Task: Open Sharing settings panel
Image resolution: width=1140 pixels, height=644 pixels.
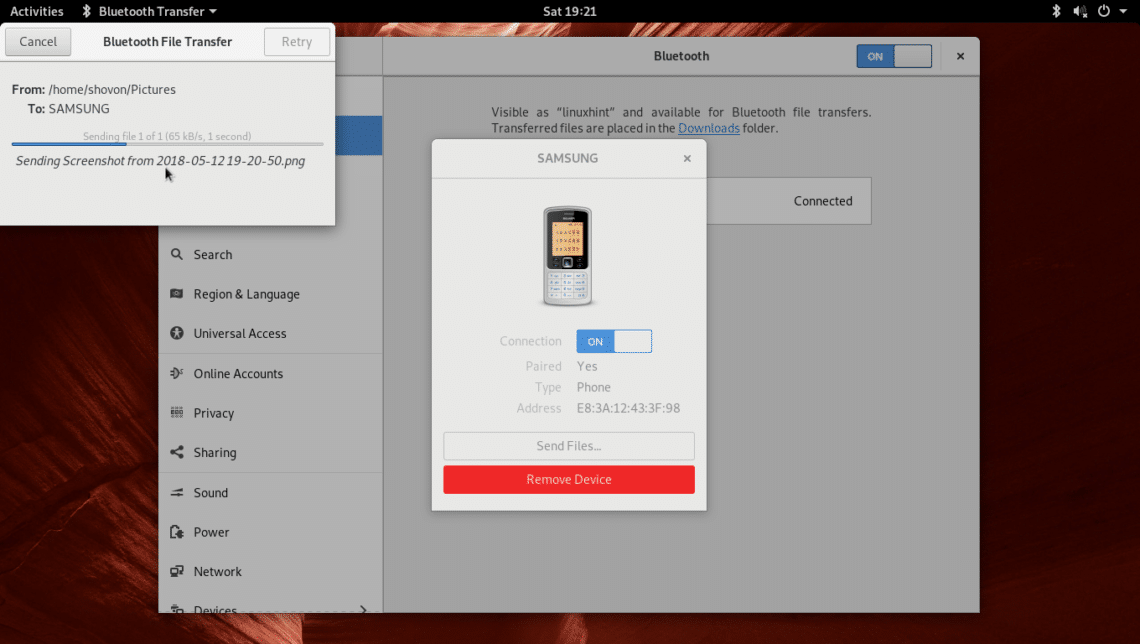Action: [270, 452]
